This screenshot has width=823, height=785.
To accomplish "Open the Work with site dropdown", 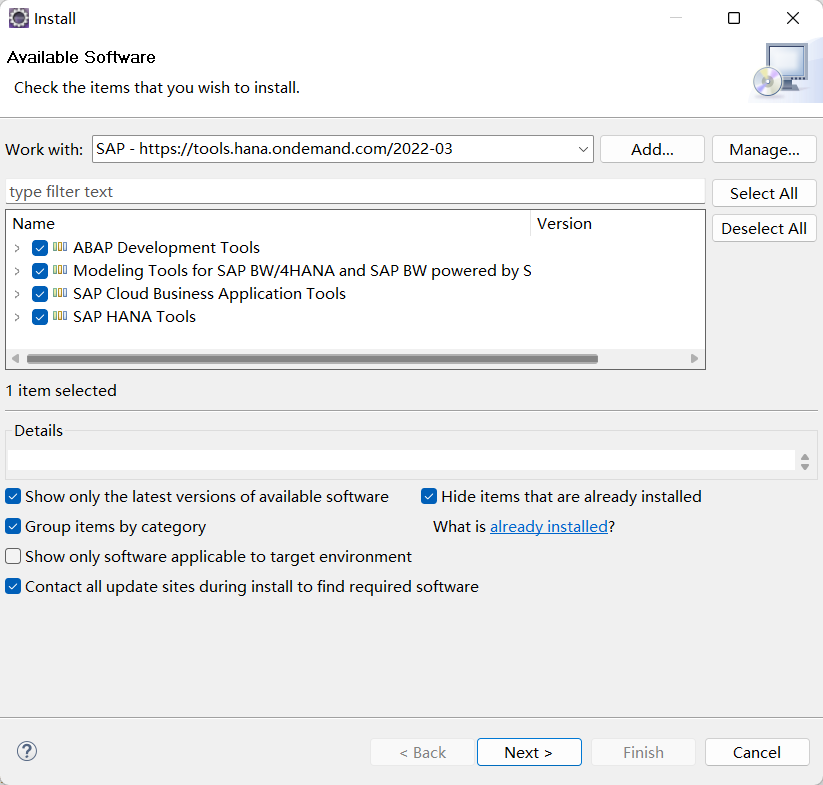I will tap(583, 149).
